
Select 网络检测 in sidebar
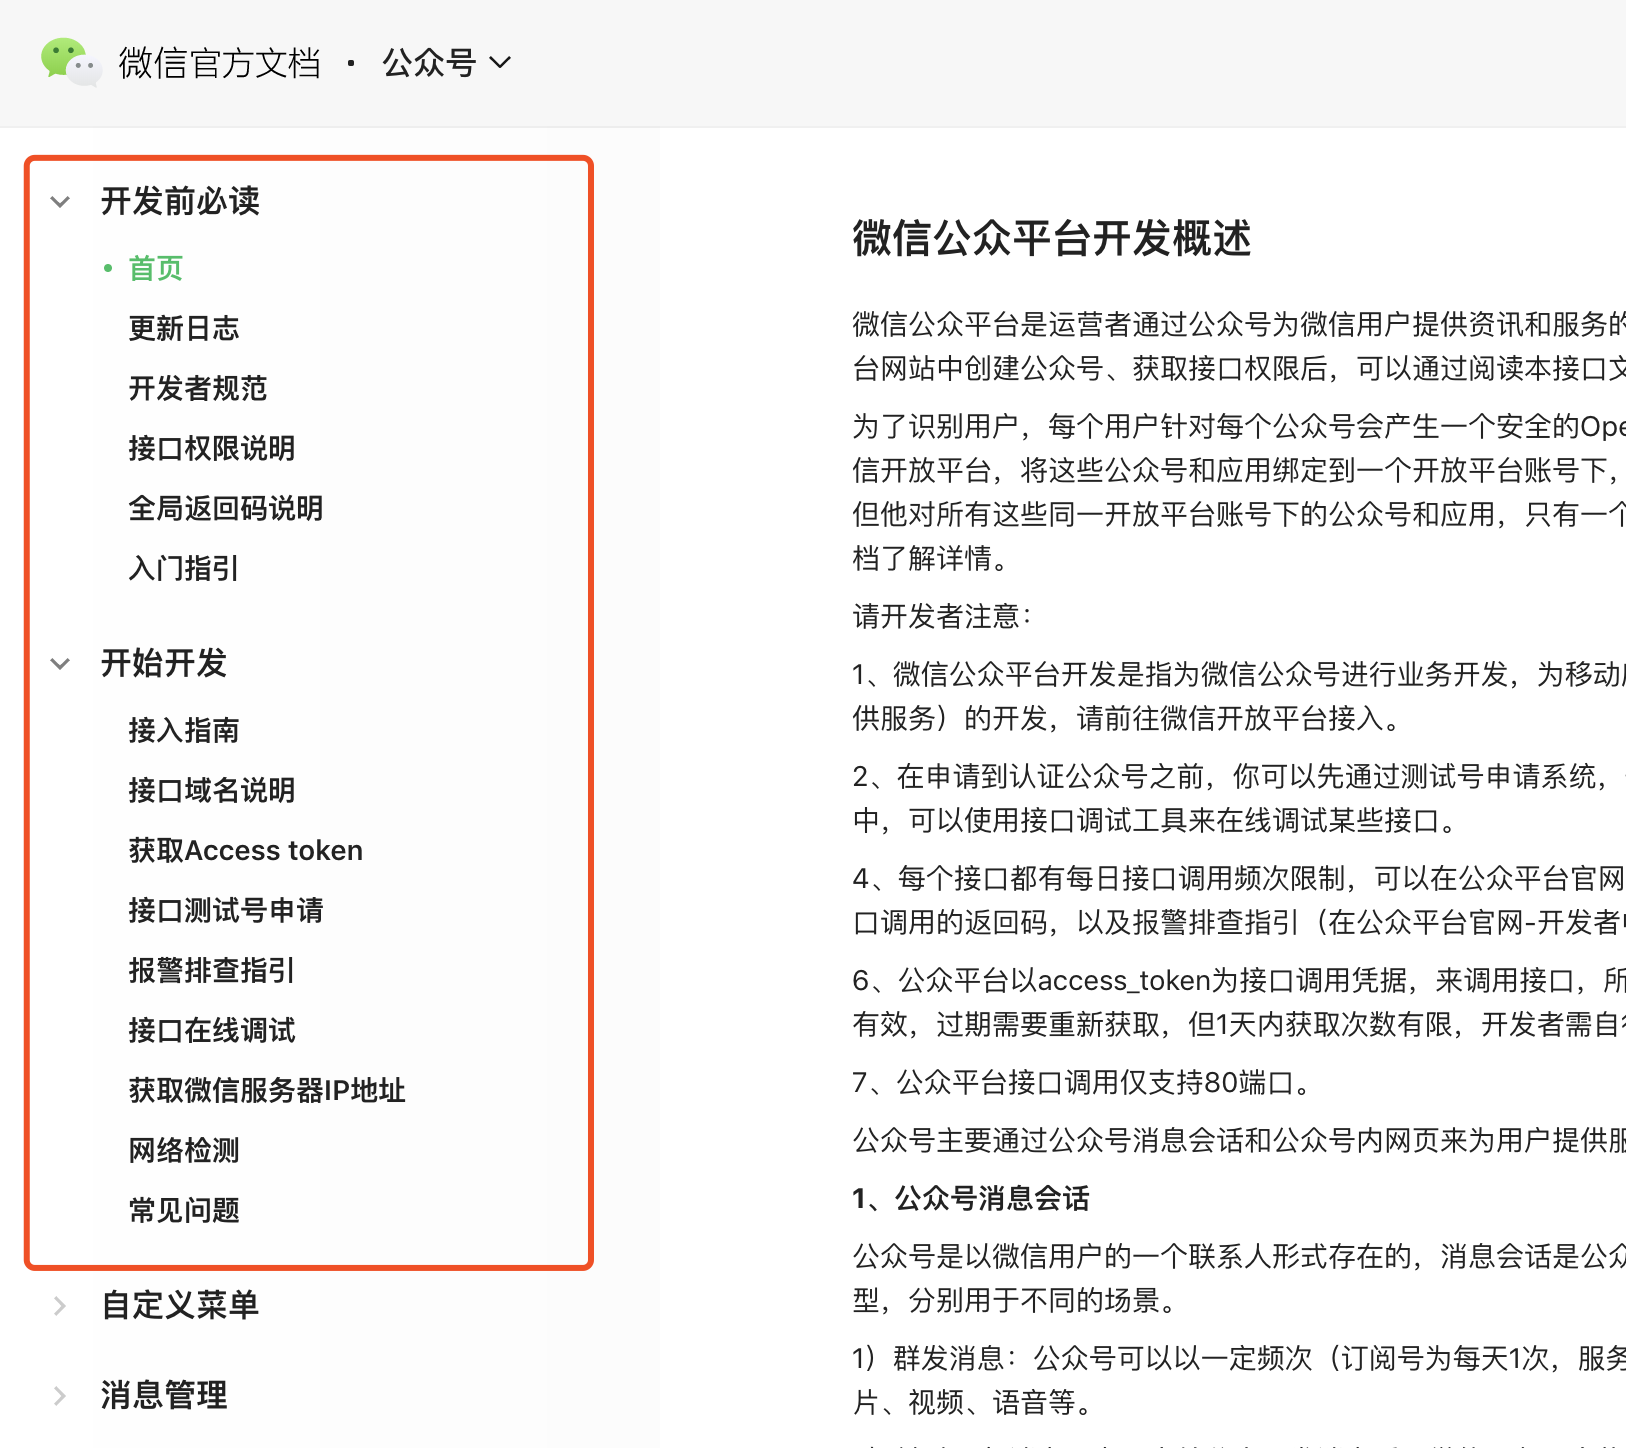(x=184, y=1150)
